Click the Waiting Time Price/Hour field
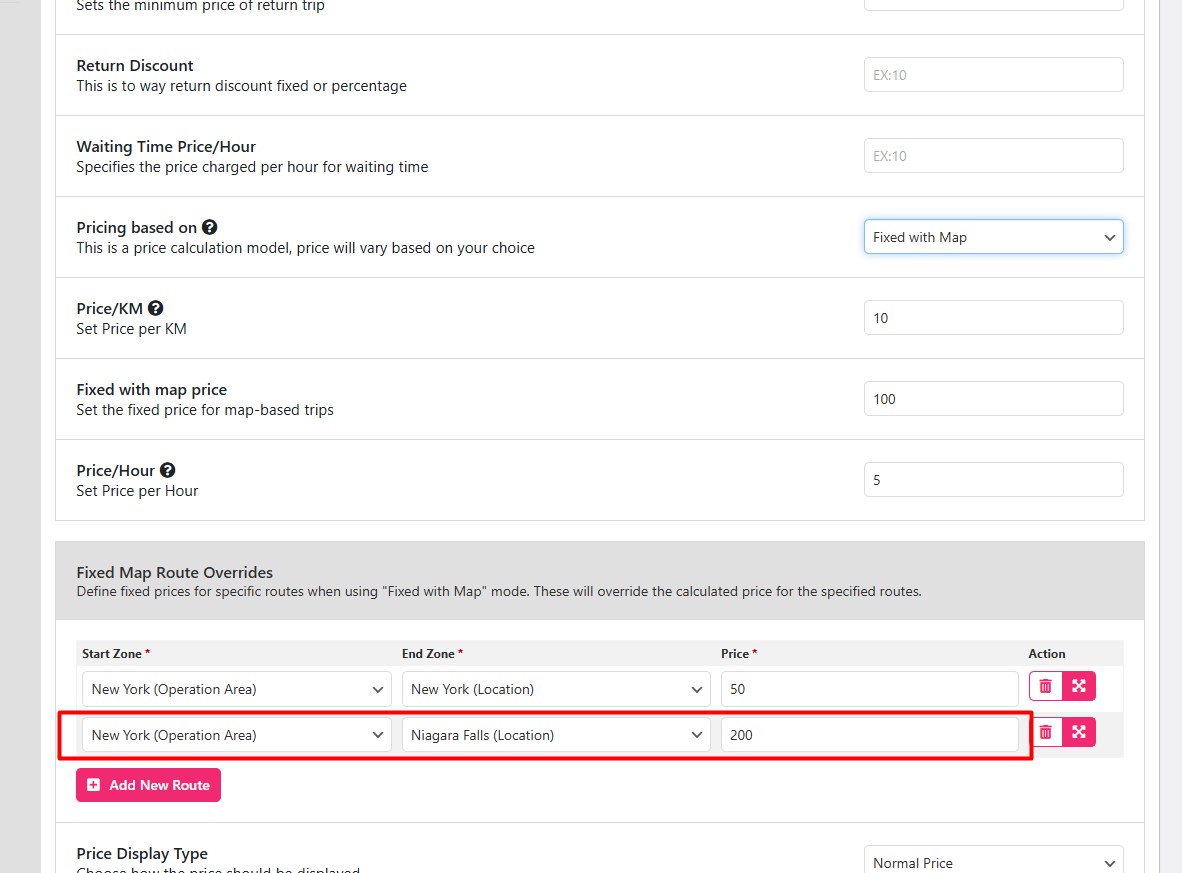 point(993,156)
